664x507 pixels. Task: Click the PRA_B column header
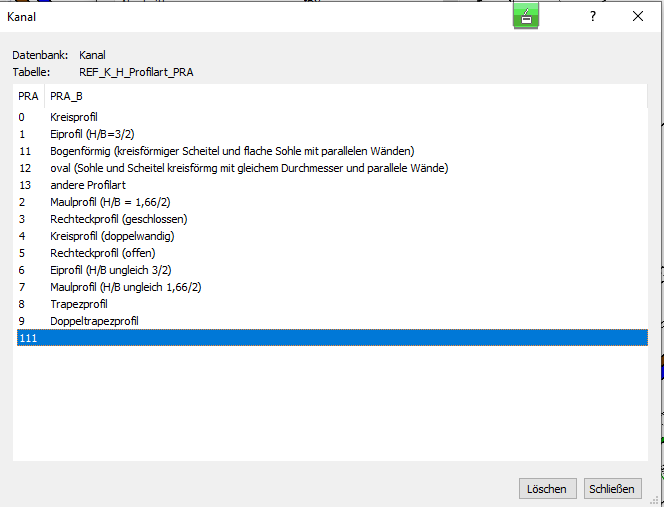pos(66,96)
